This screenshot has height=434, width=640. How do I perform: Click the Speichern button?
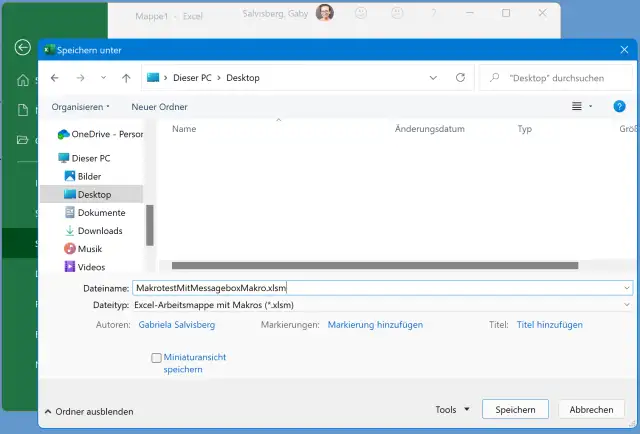515,409
